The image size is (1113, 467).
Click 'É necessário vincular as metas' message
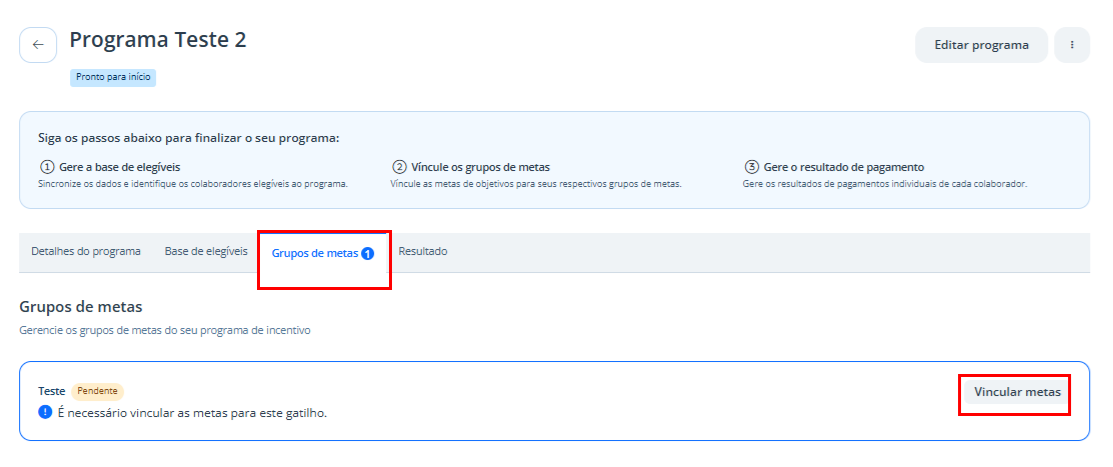[192, 413]
